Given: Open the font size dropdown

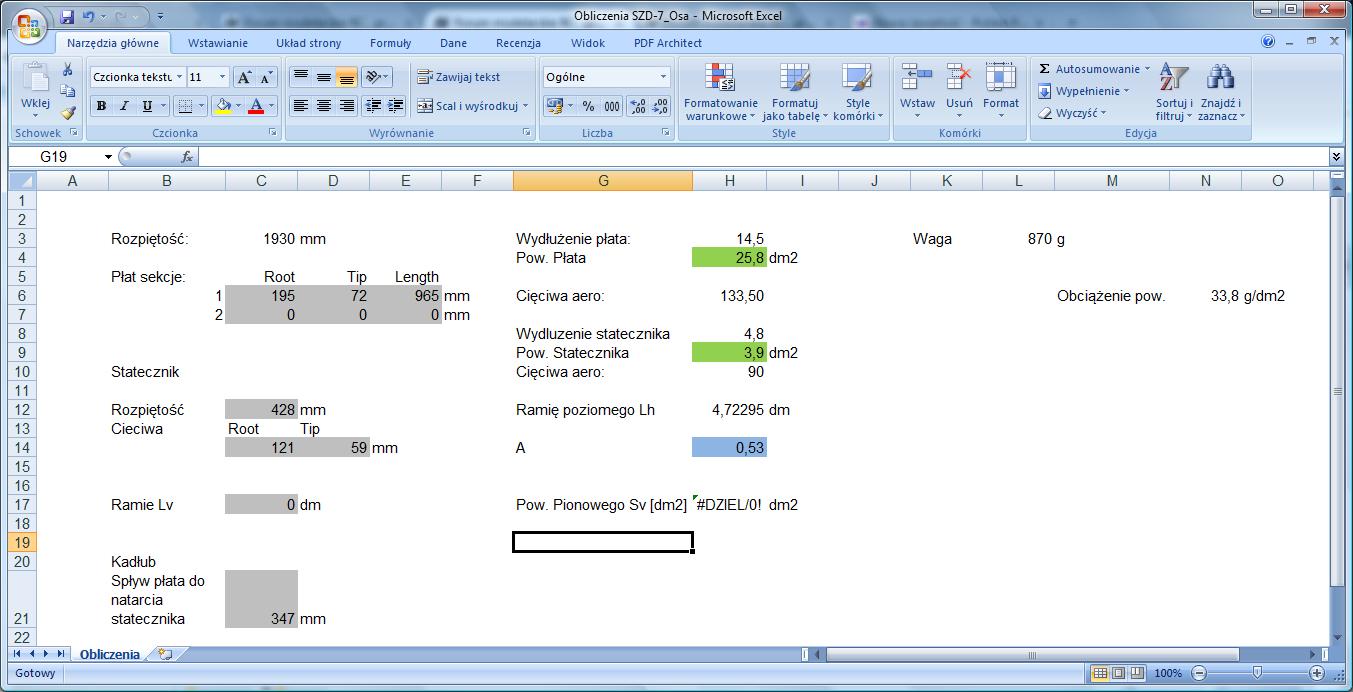Looking at the screenshot, I should [x=222, y=77].
